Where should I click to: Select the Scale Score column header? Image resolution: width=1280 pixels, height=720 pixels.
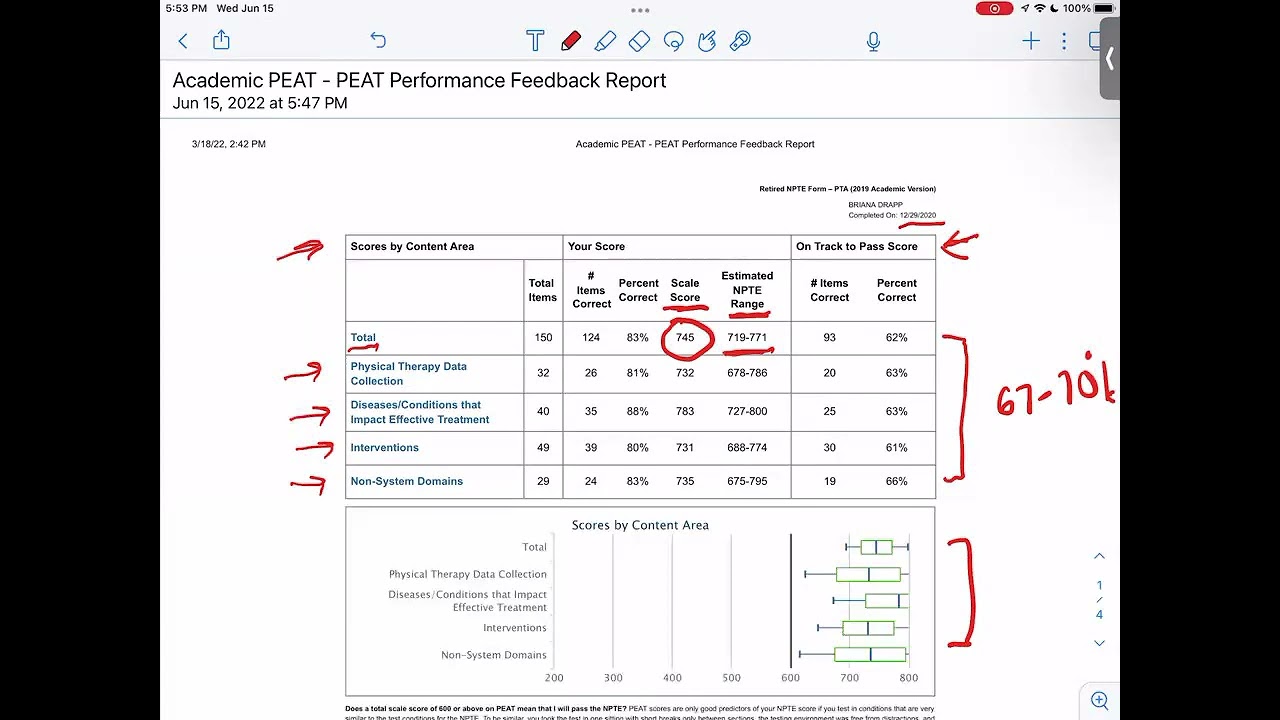coord(685,290)
